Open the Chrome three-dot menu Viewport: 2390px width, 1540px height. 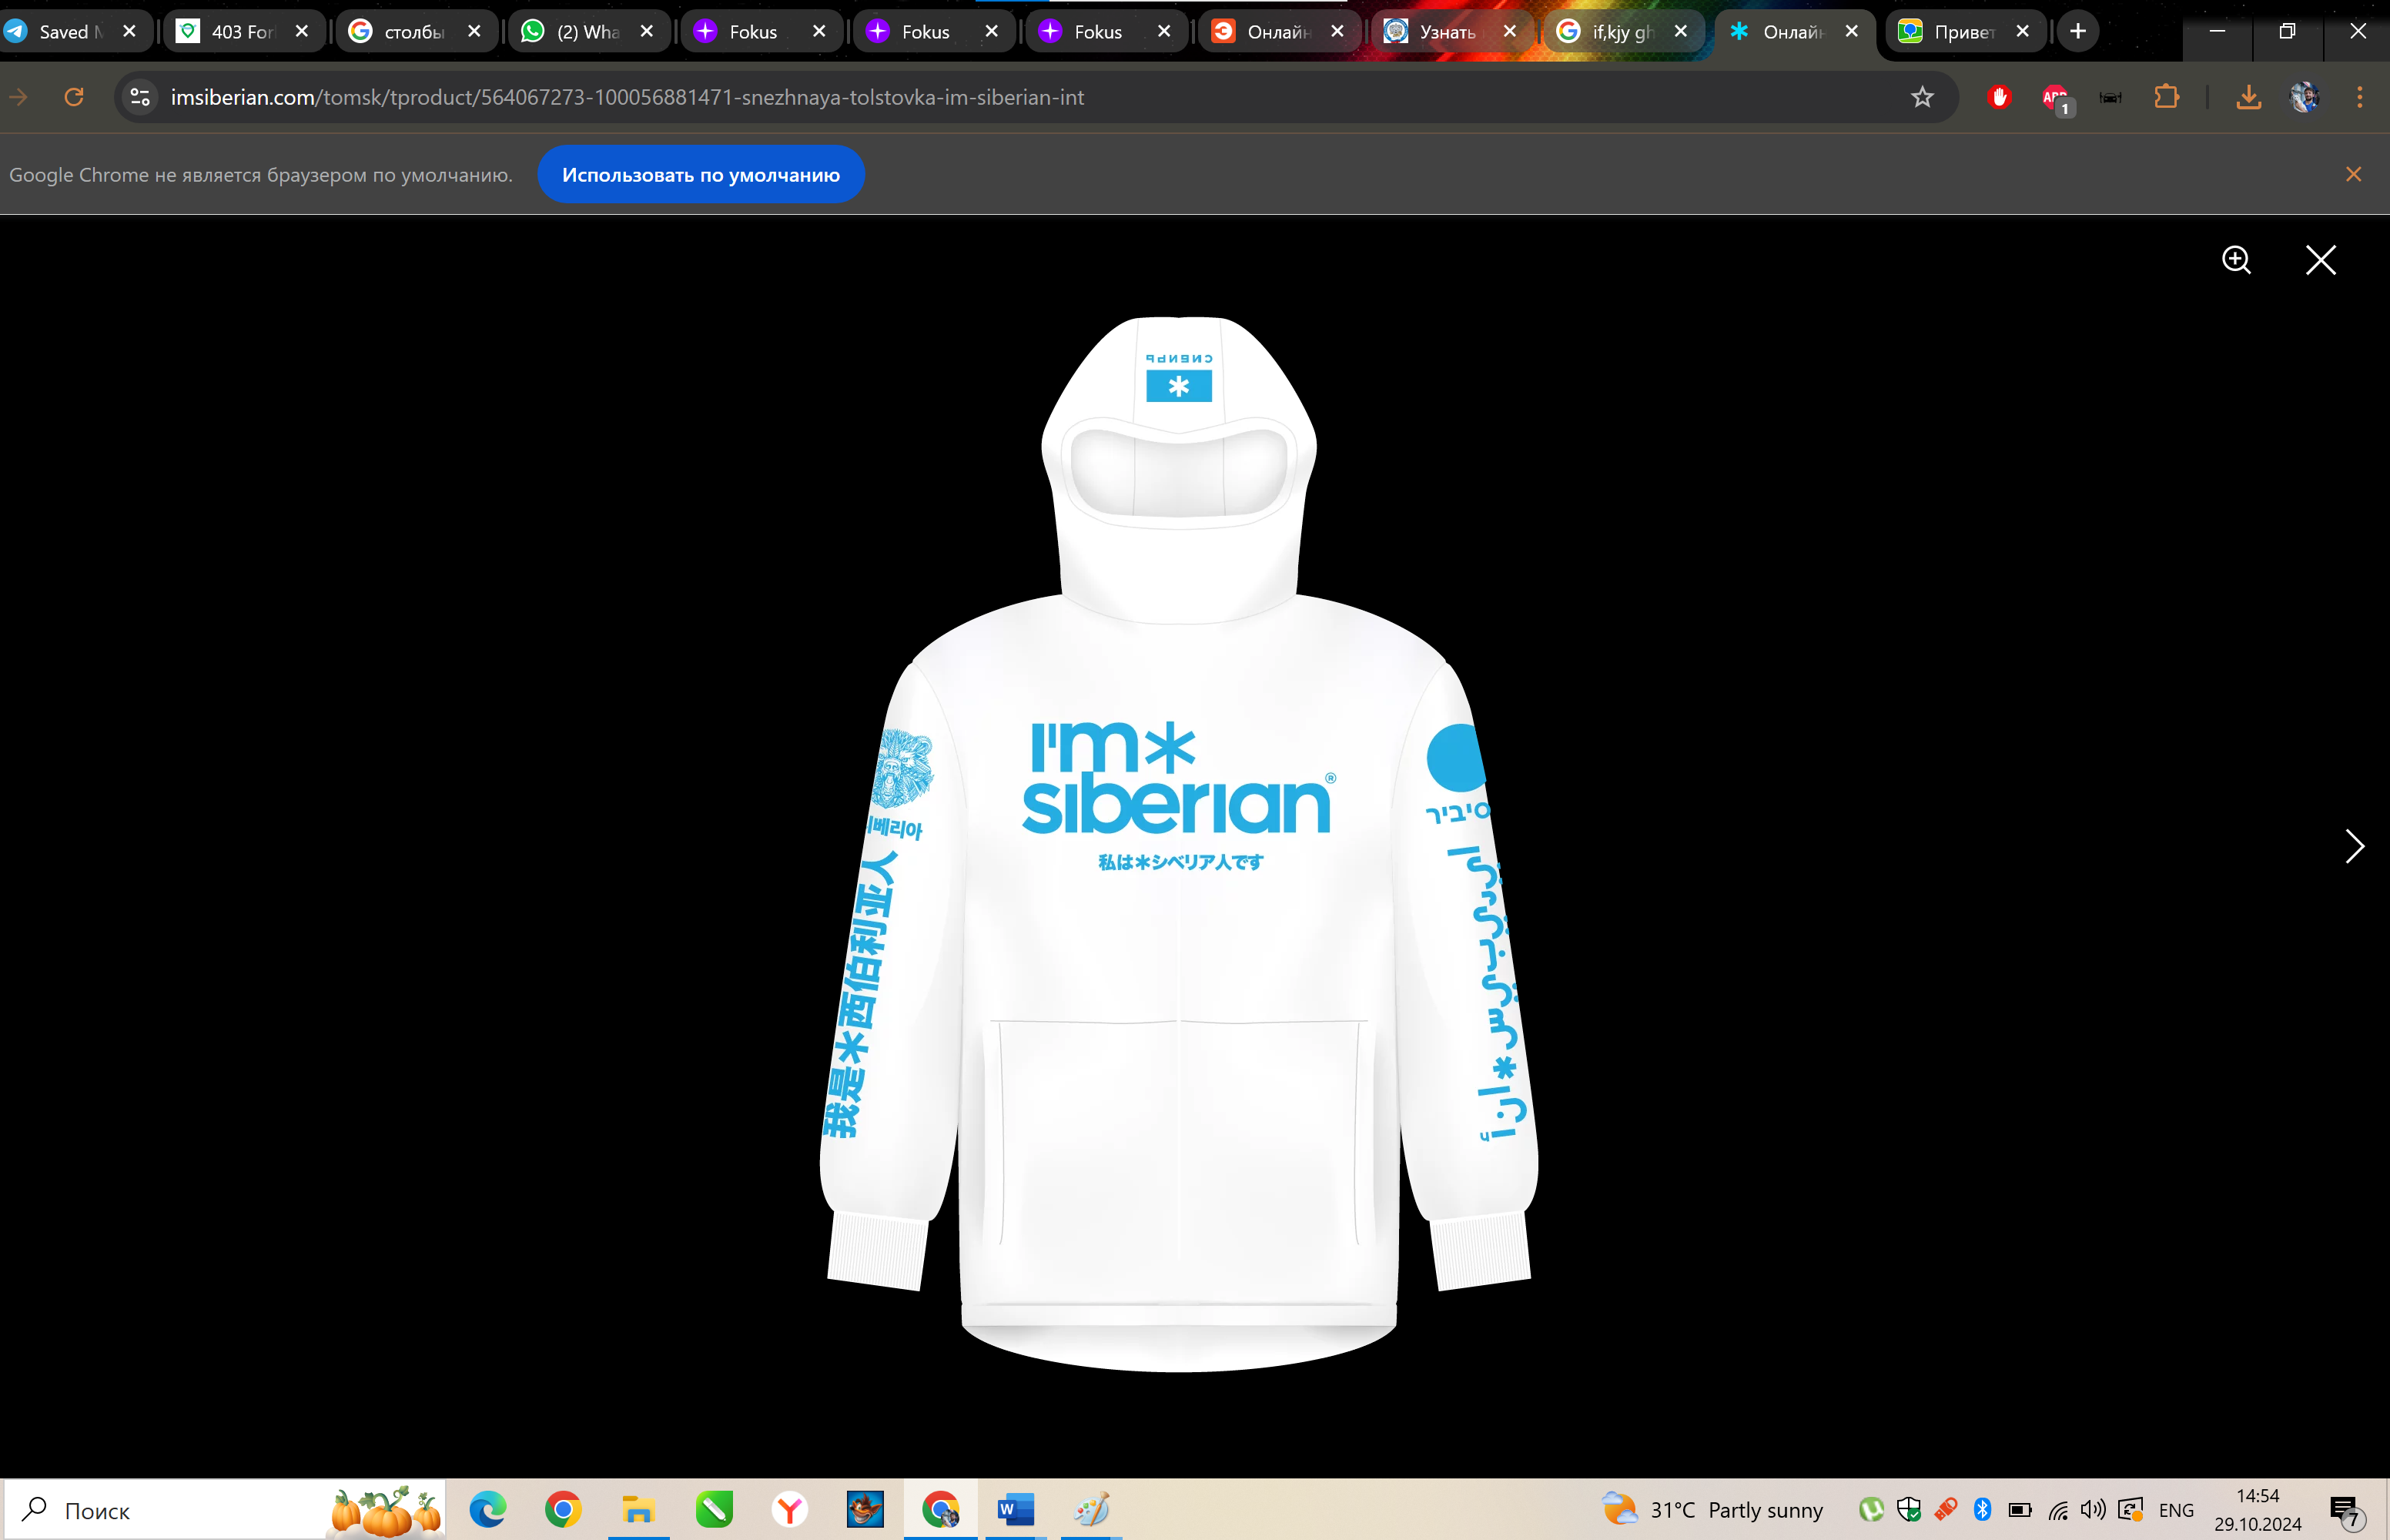click(x=2360, y=97)
